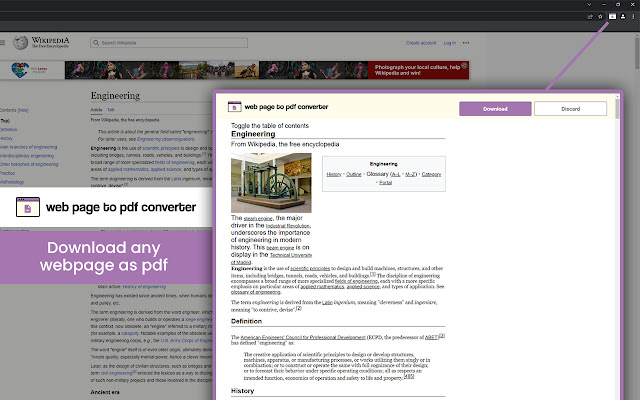The image size is (640, 400).
Task: Click the Engineering title in the preview
Action: click(253, 134)
